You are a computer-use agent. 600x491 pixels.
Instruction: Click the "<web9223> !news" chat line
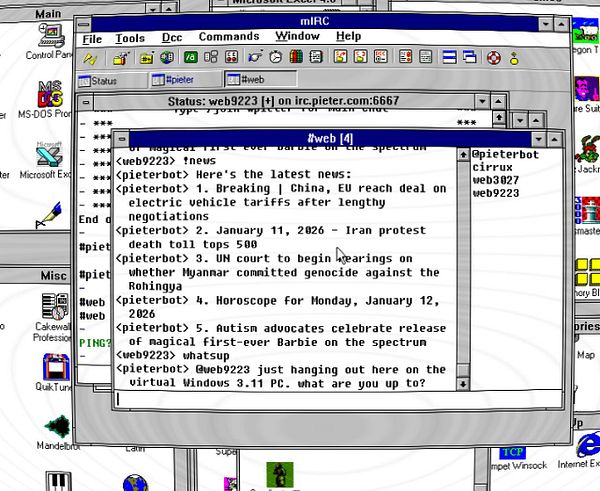coord(166,161)
